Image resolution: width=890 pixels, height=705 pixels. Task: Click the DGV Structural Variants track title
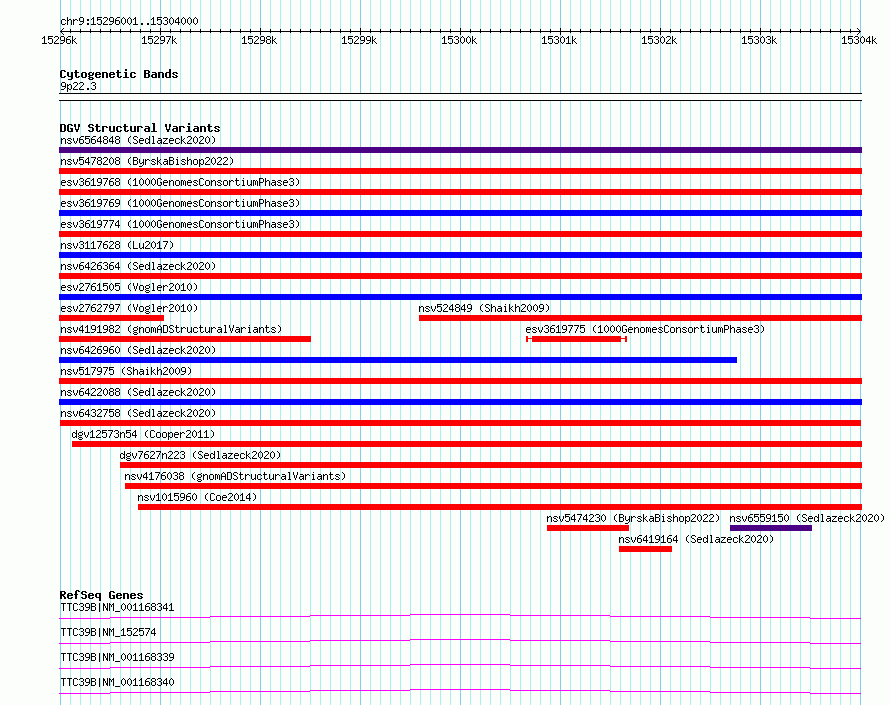tap(140, 128)
